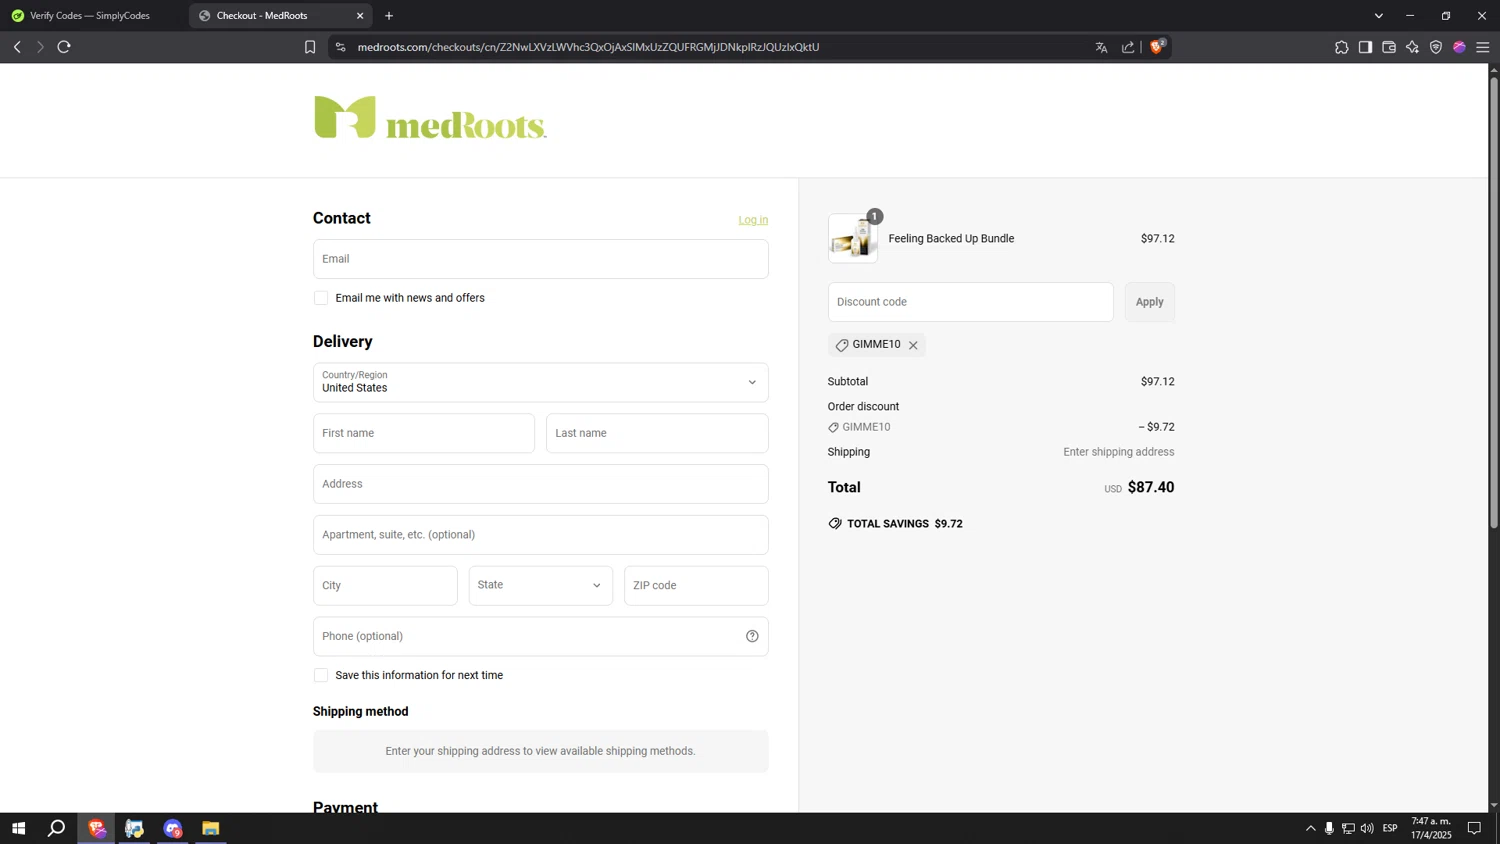
Task: Check Save this information for next time
Action: point(321,675)
